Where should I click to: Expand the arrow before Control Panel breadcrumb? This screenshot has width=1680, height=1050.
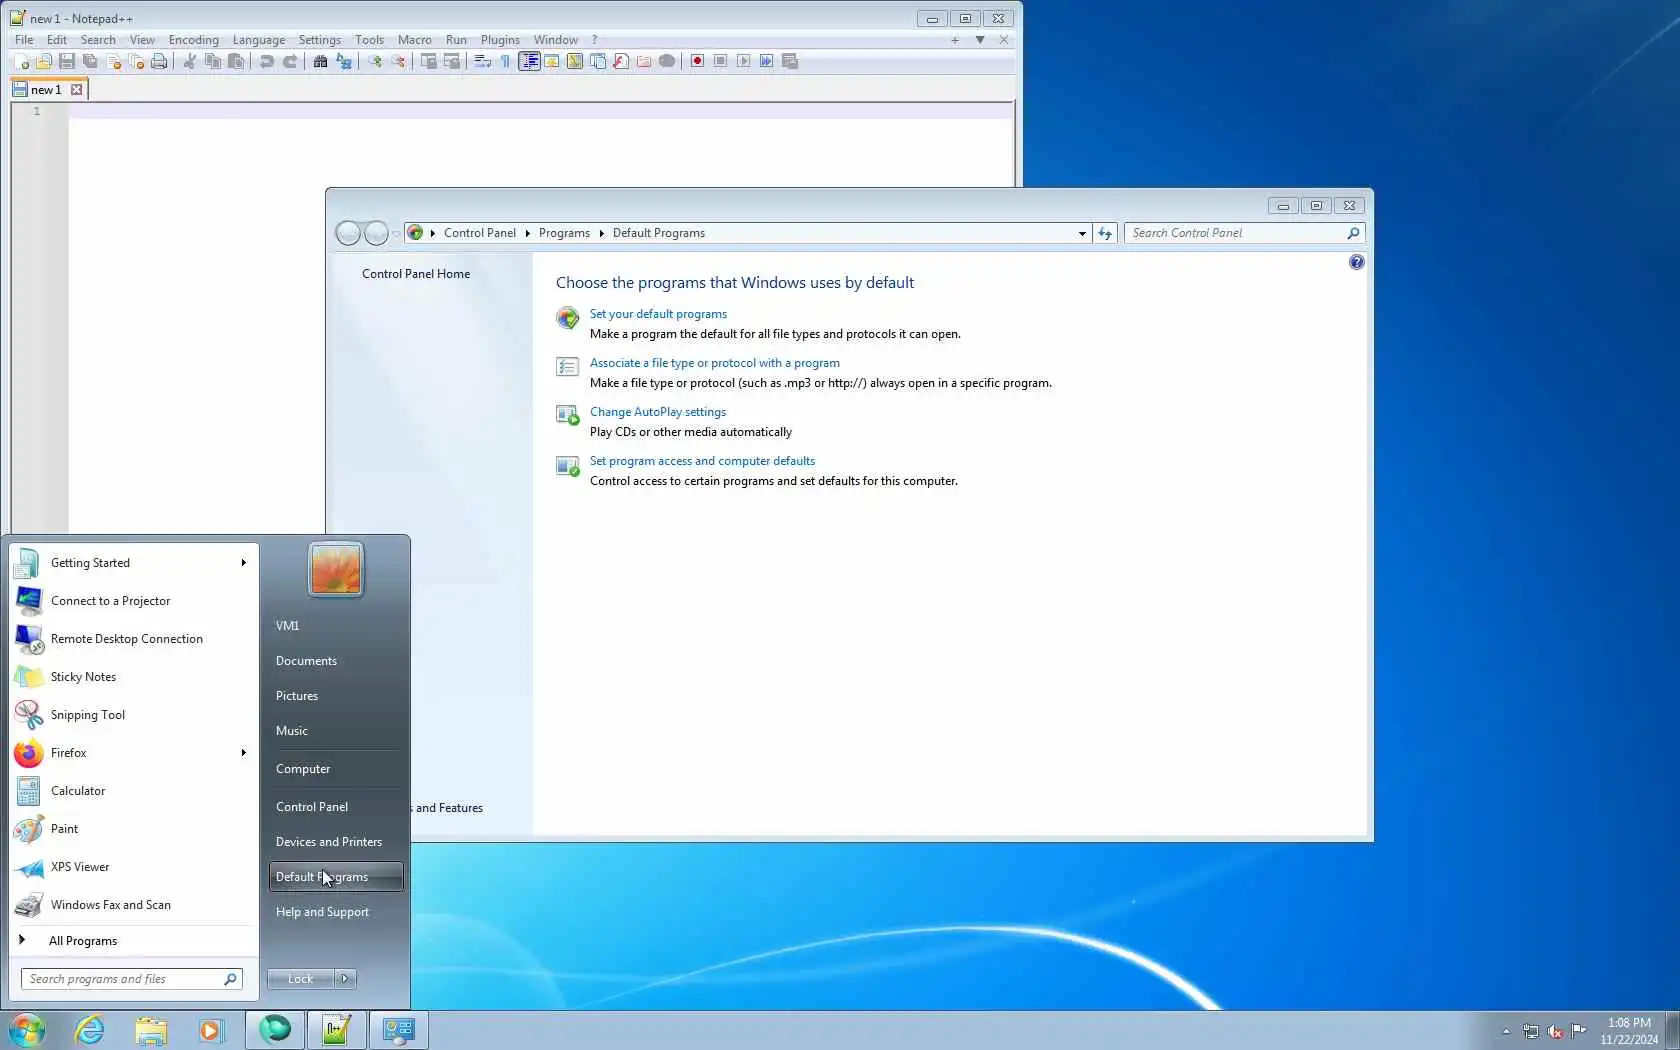tap(433, 233)
